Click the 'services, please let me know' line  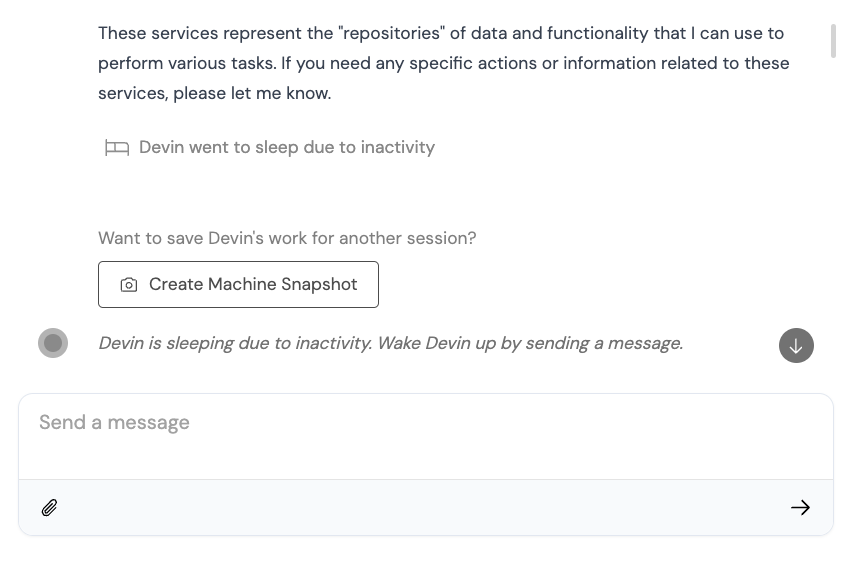[x=214, y=93]
